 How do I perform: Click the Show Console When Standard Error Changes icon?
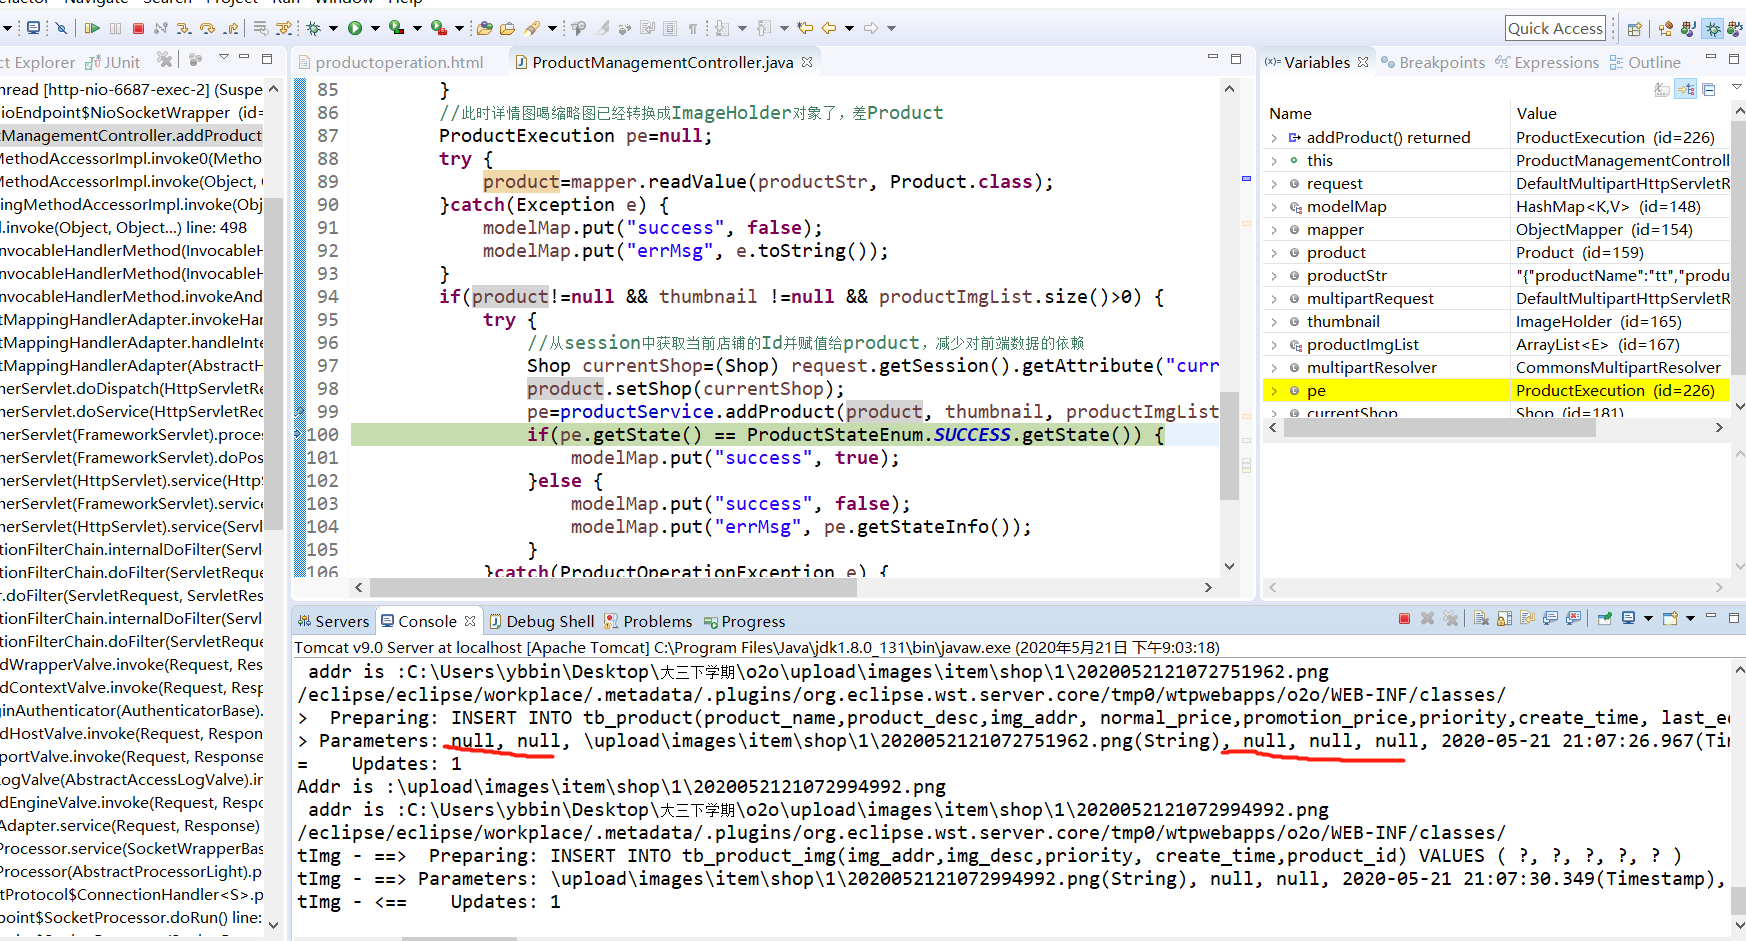[1573, 618]
